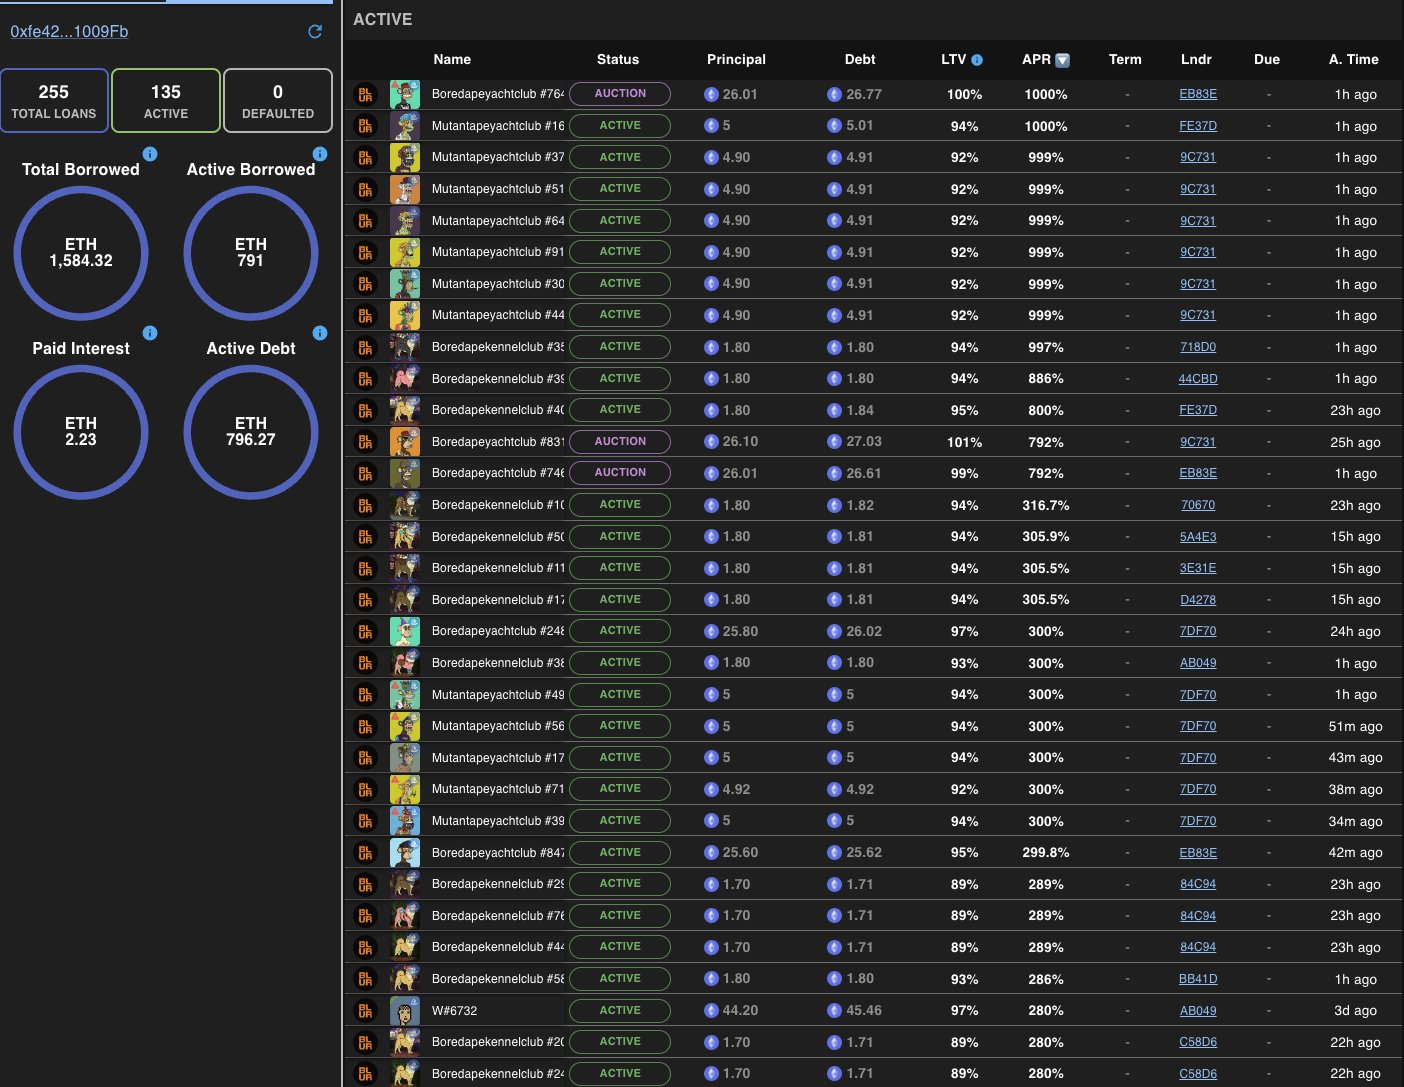1404x1087 pixels.
Task: Click the LTV column info icon
Action: (977, 60)
